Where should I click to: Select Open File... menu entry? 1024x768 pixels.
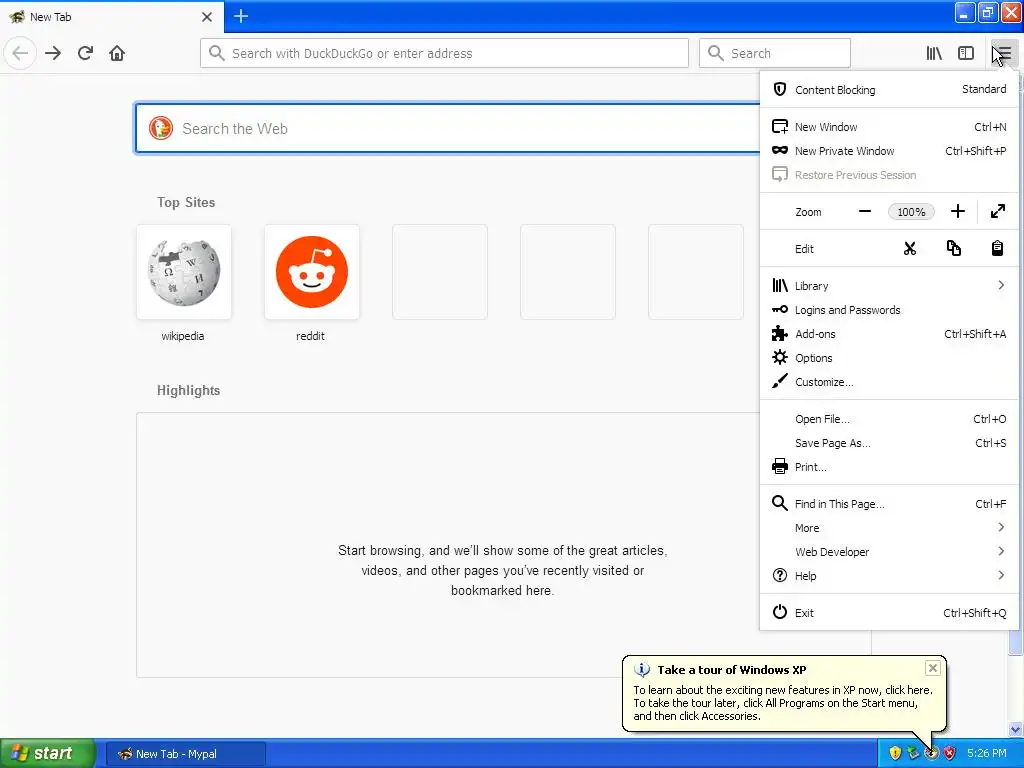click(889, 419)
